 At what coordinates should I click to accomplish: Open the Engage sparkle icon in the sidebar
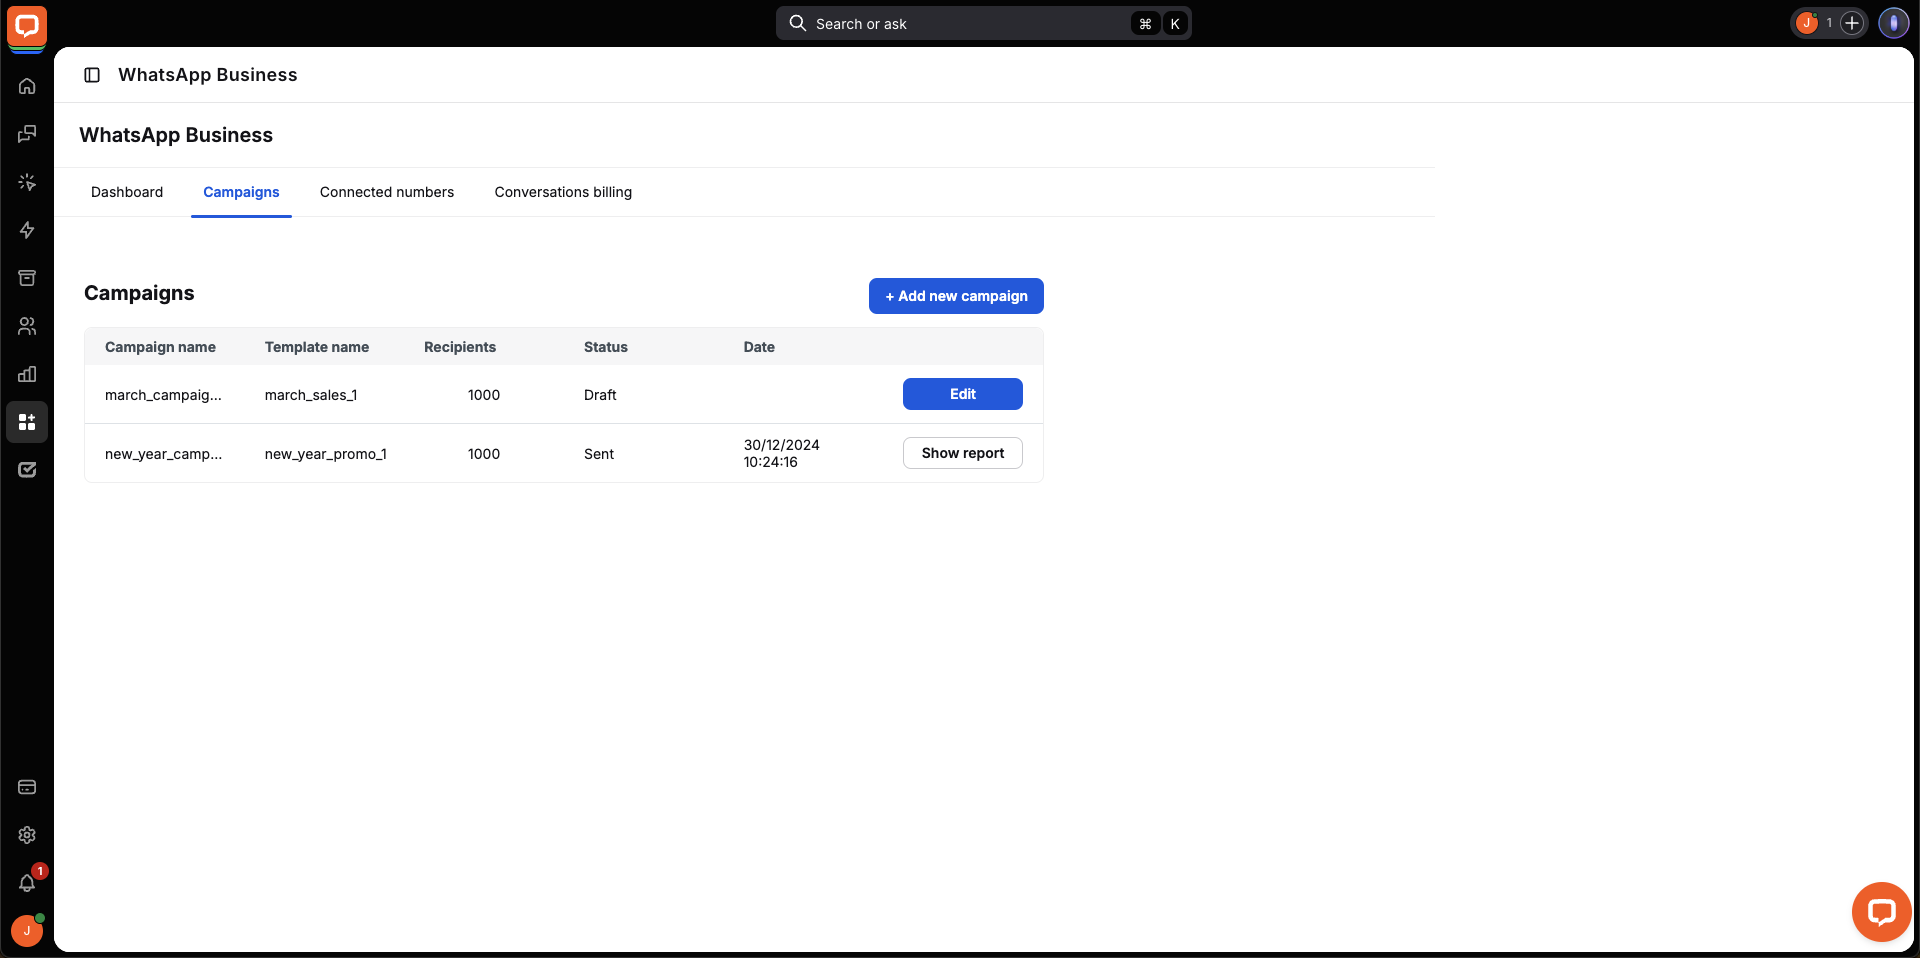click(27, 182)
